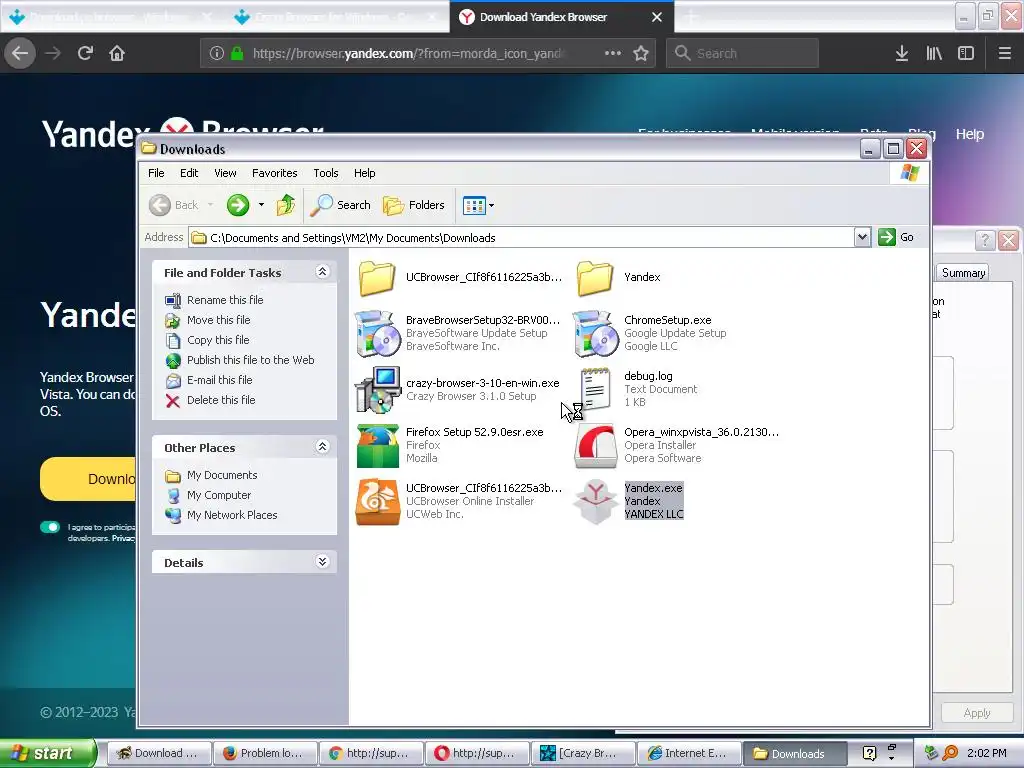Open the Edit menu
This screenshot has width=1024, height=768.
coord(189,173)
